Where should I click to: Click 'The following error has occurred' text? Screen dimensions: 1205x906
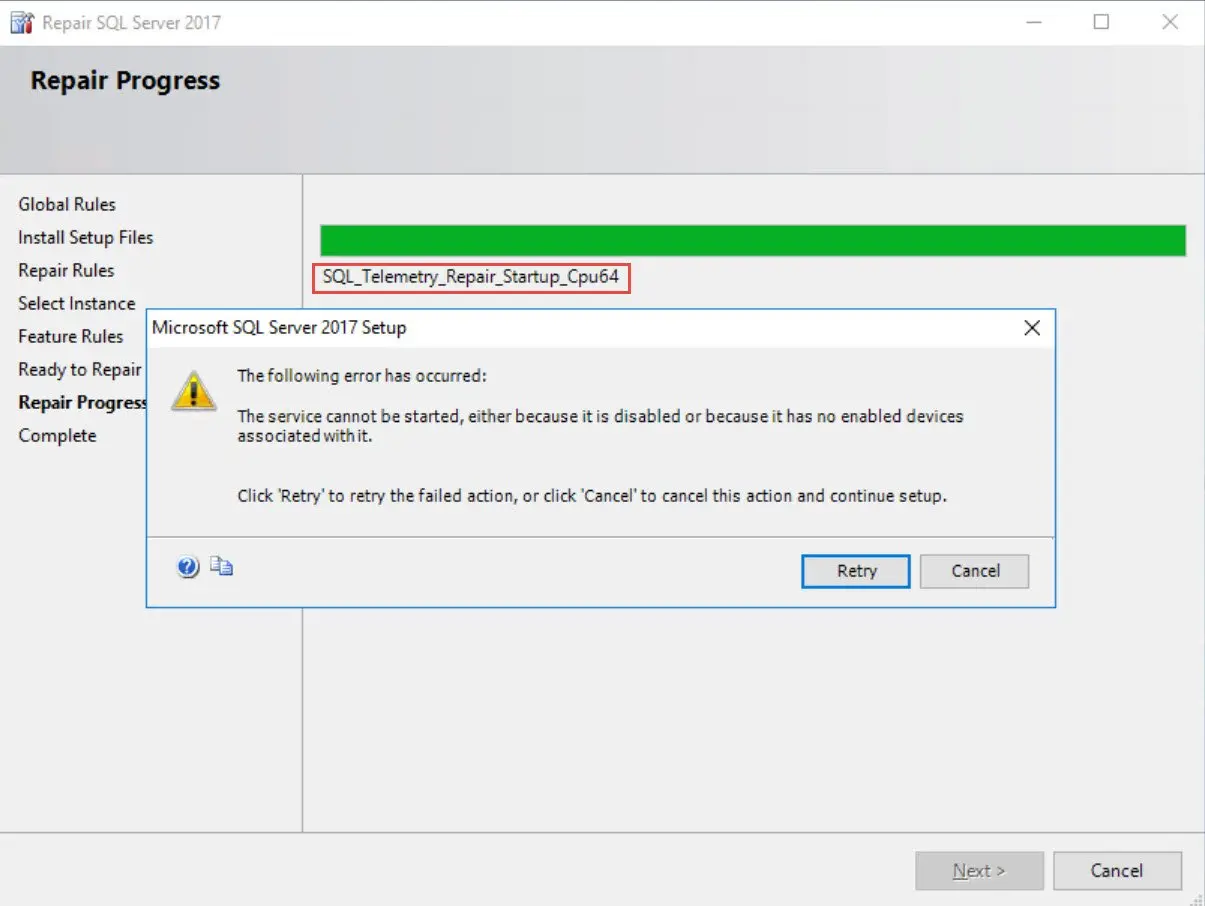[x=361, y=376]
